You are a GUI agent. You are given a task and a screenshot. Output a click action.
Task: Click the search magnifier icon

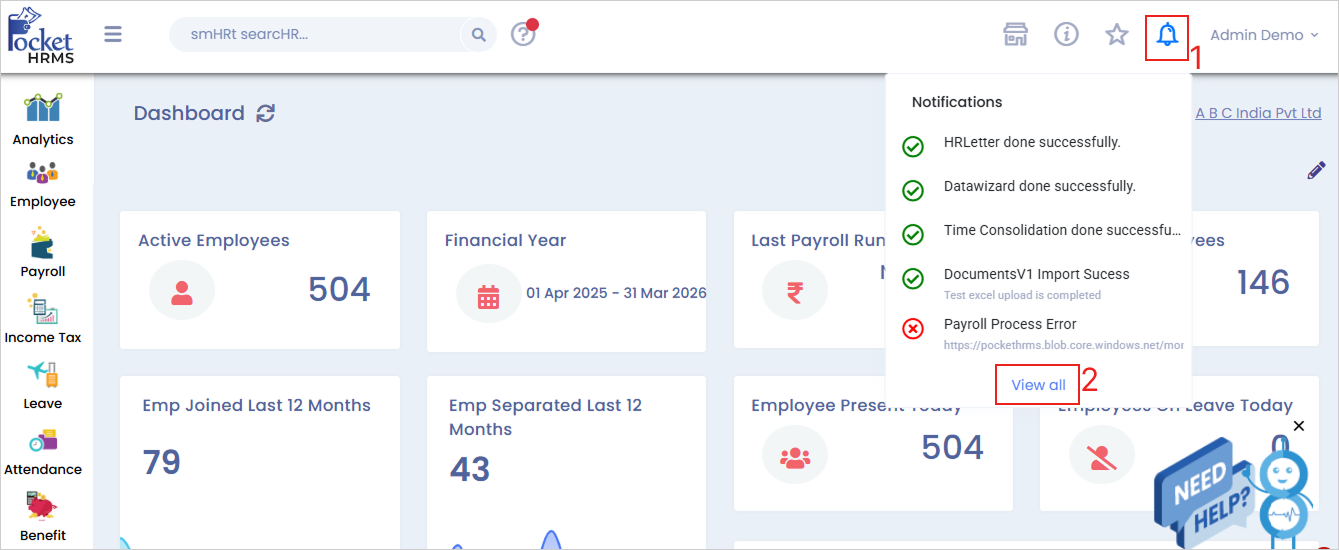point(479,35)
